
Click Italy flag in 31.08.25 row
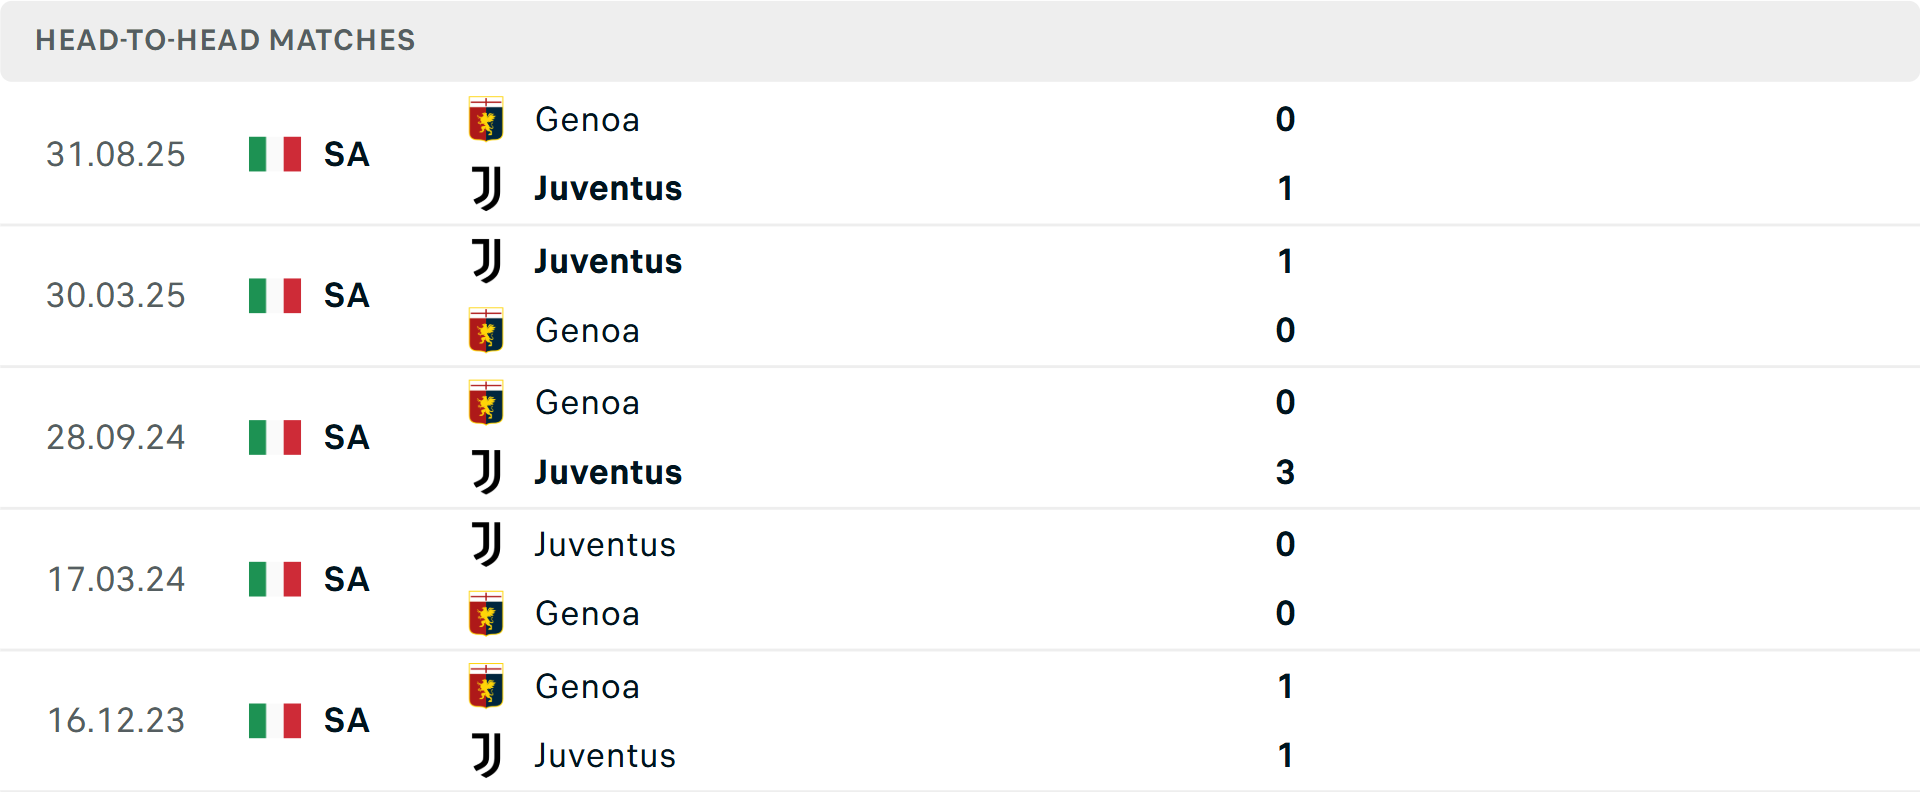[275, 154]
